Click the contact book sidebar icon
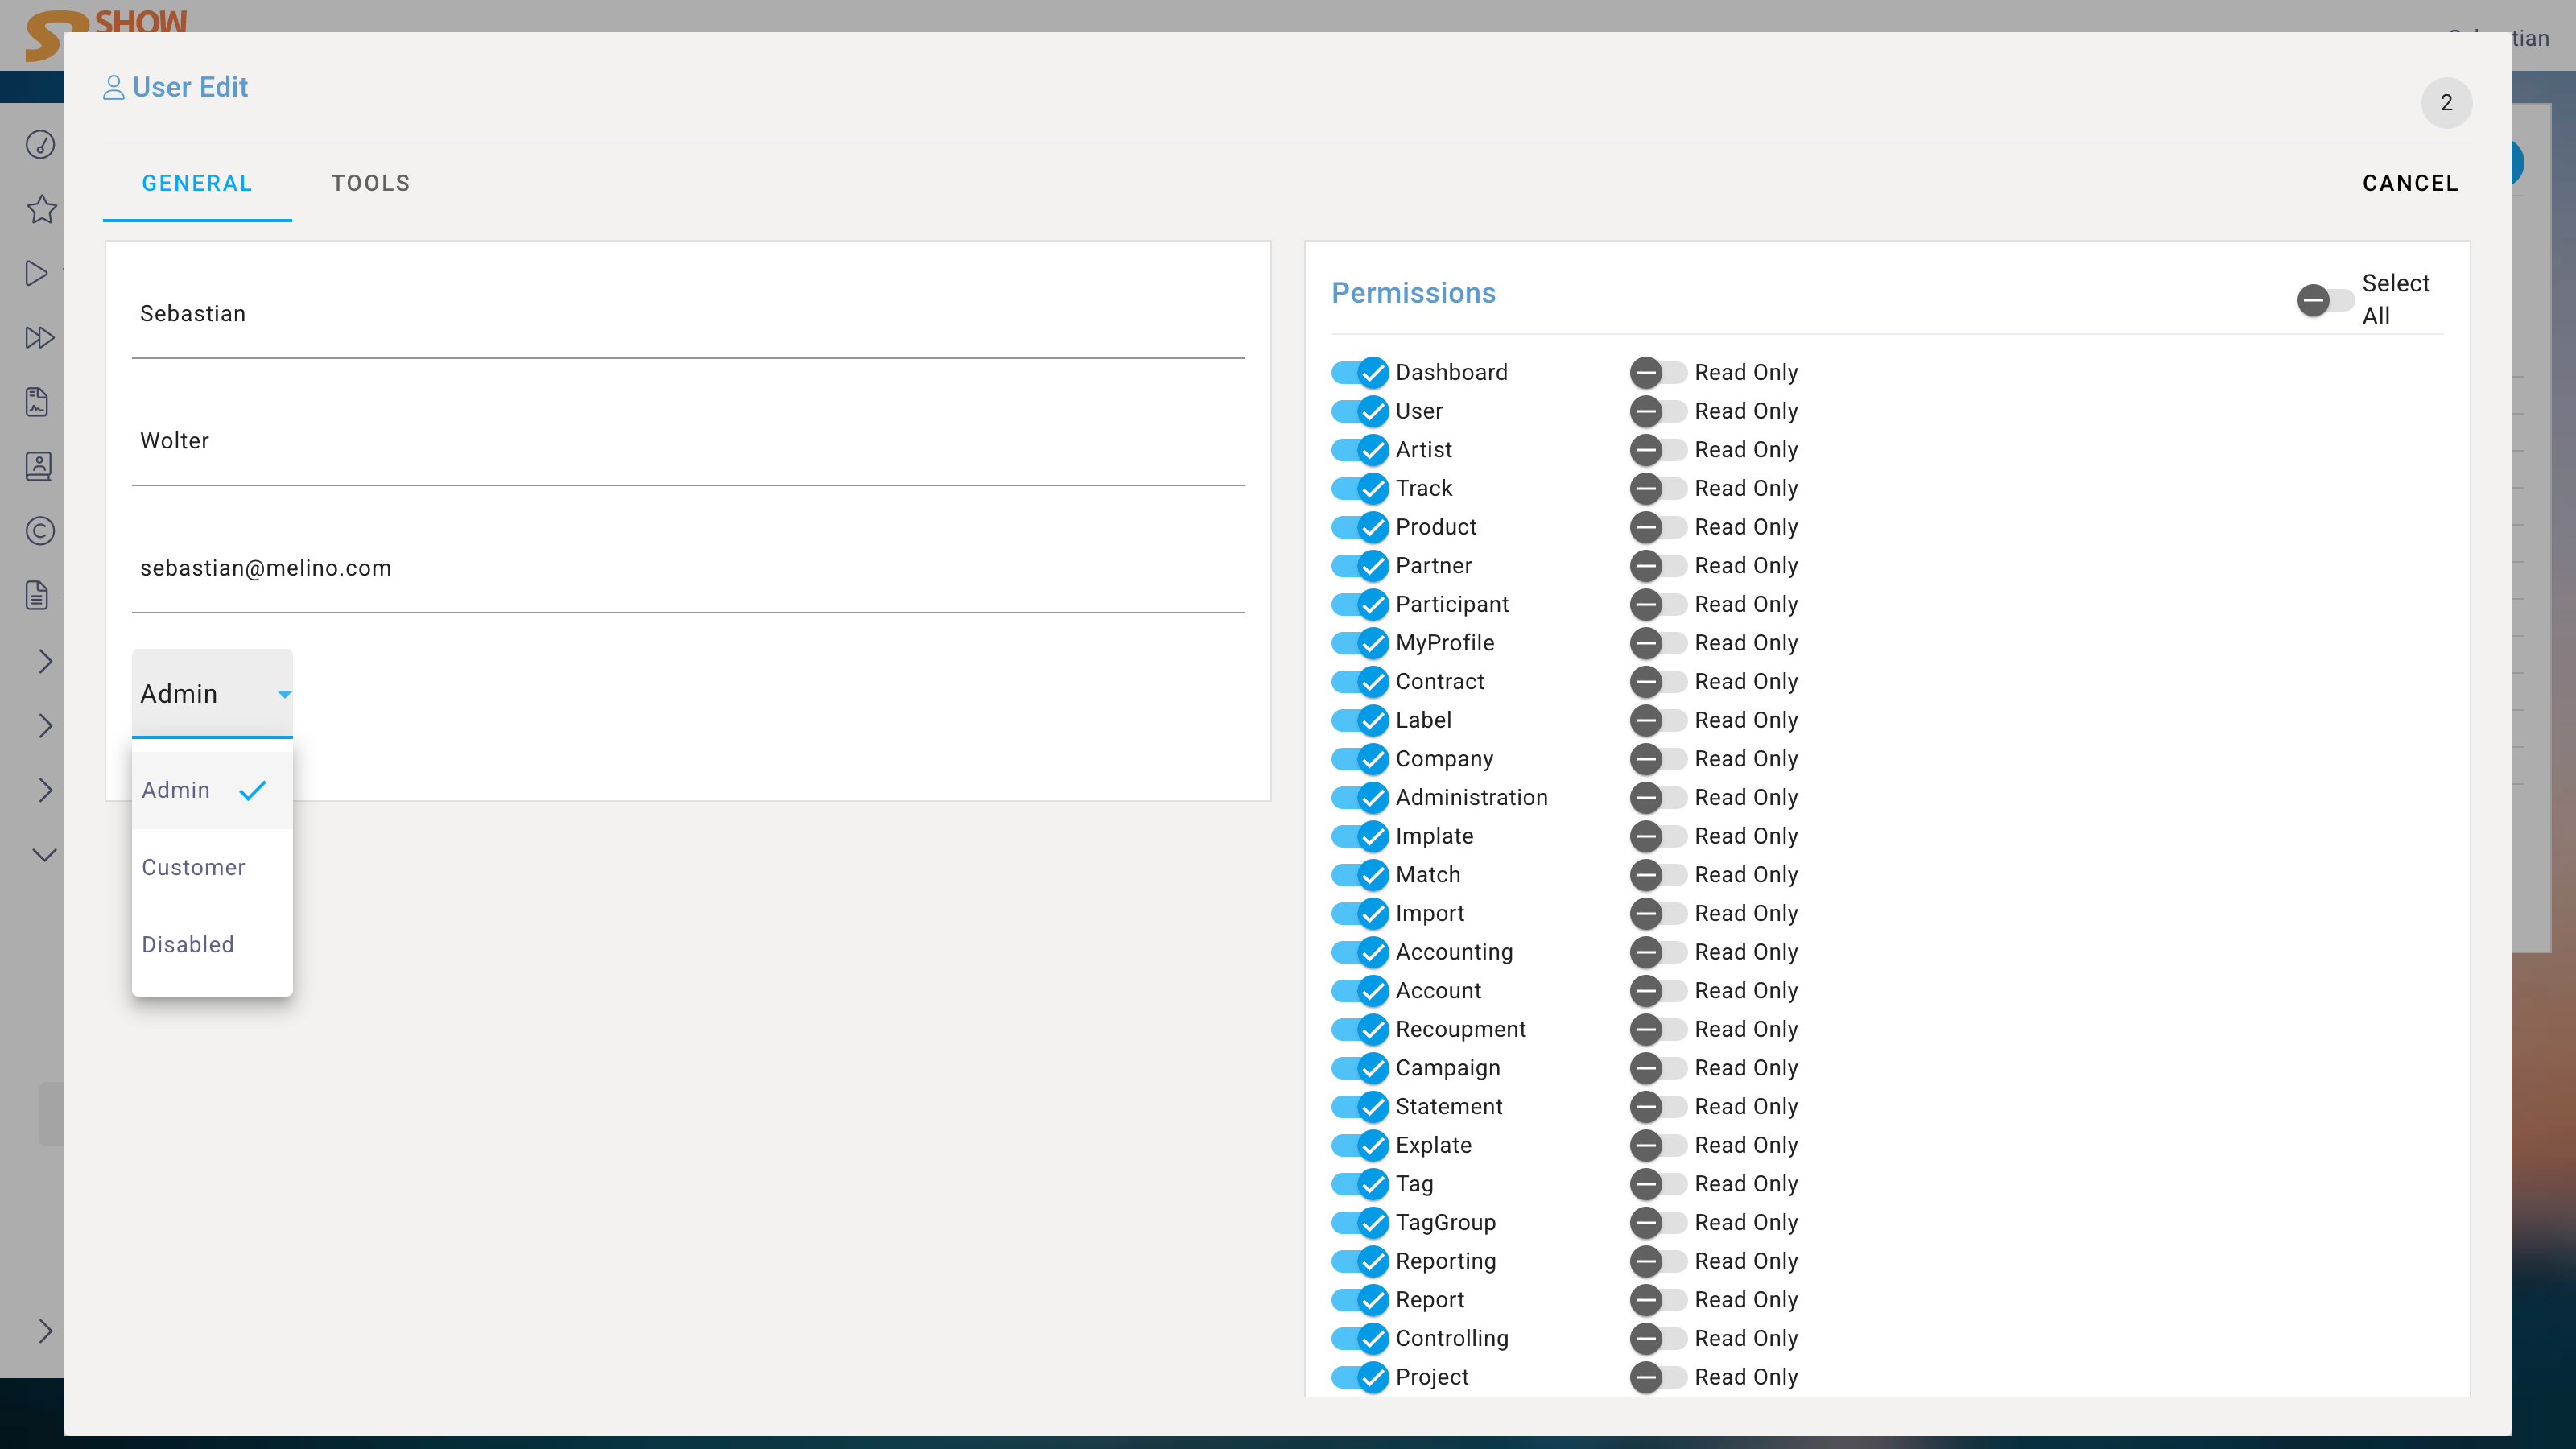This screenshot has width=2576, height=1449. pos(38,466)
